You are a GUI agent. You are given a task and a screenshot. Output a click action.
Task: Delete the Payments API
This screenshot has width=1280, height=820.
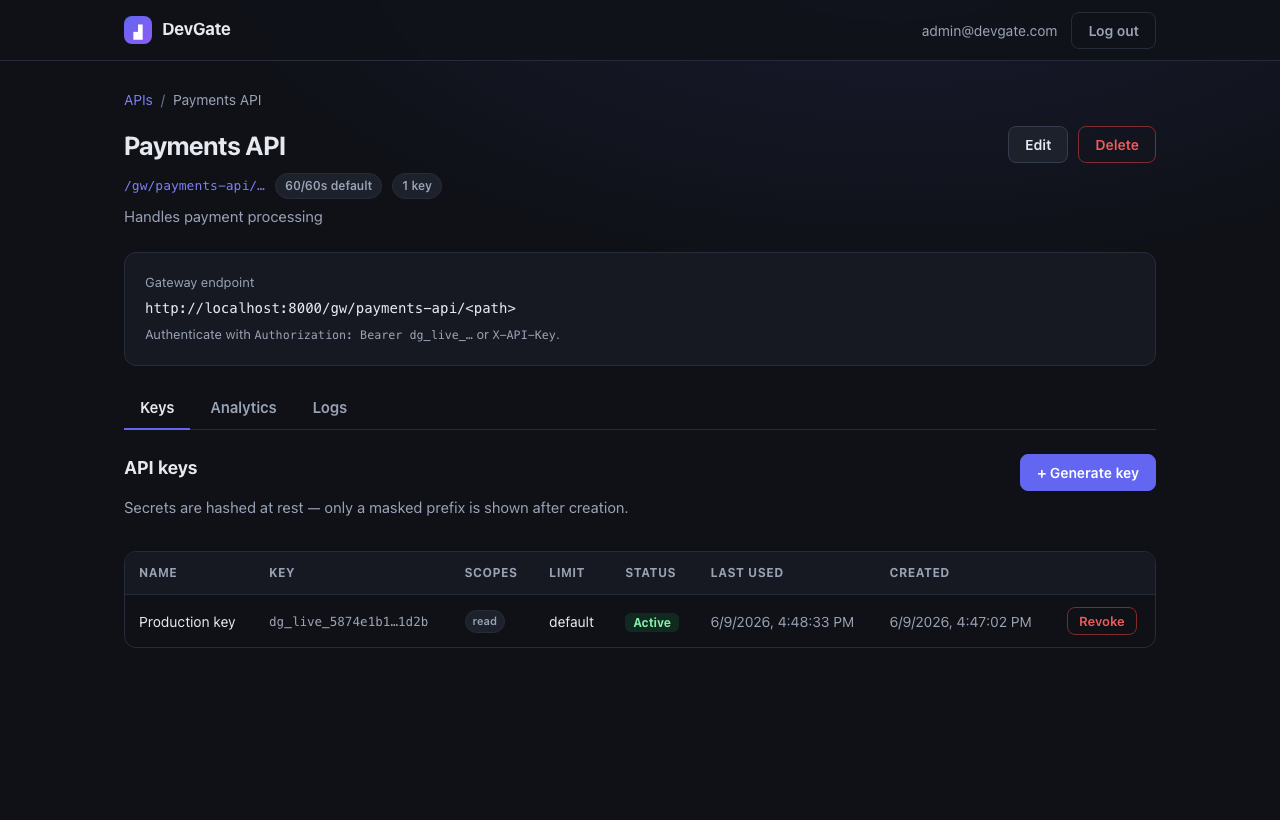tap(1116, 145)
